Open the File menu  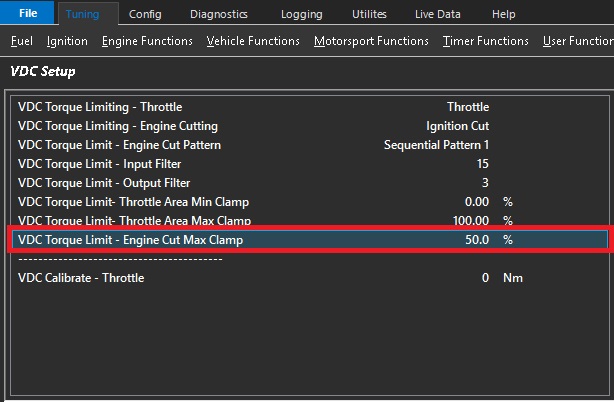click(28, 14)
